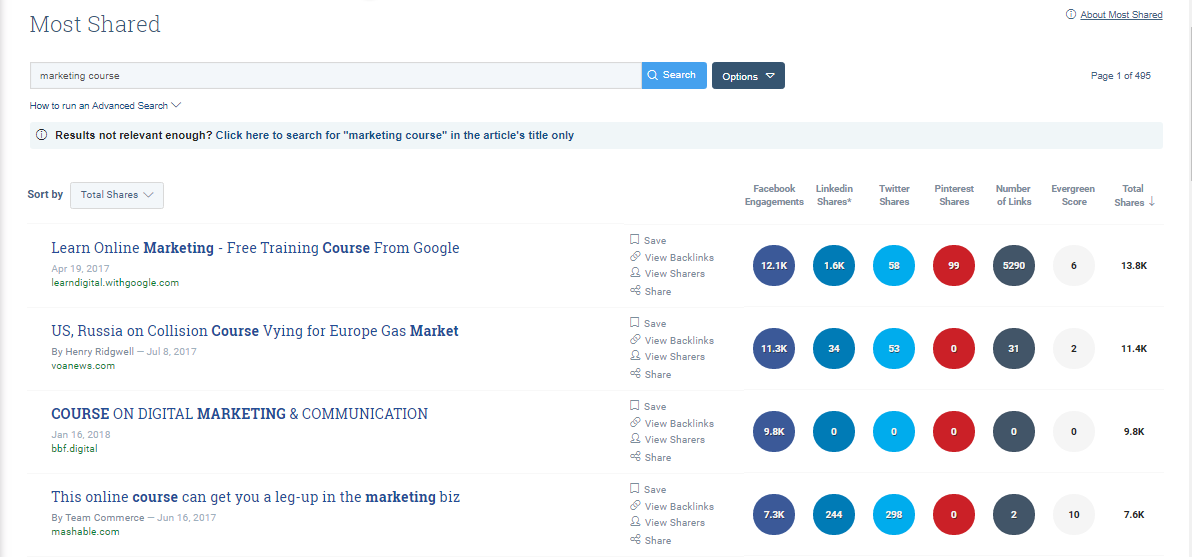Open the Learn Online Marketing article title
Viewport: 1192px width, 557px height.
[255, 248]
